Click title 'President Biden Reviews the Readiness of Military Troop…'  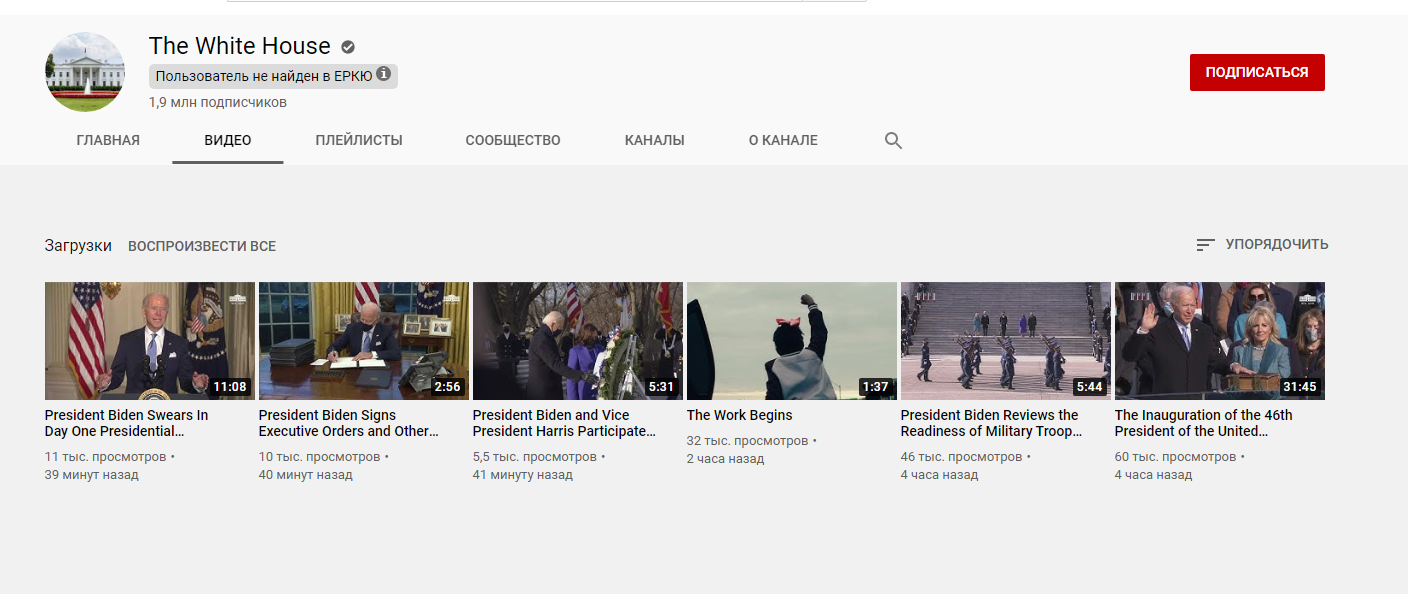tap(992, 423)
